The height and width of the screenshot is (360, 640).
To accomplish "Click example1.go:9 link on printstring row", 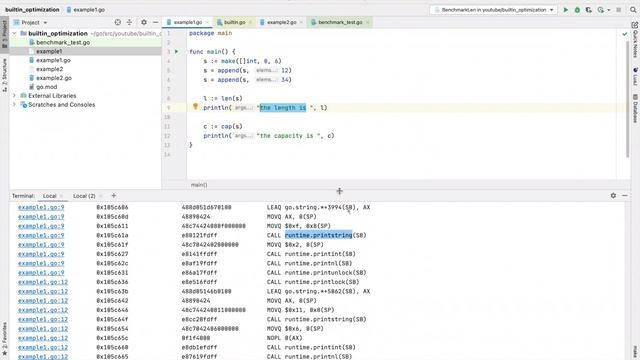I will (41, 236).
